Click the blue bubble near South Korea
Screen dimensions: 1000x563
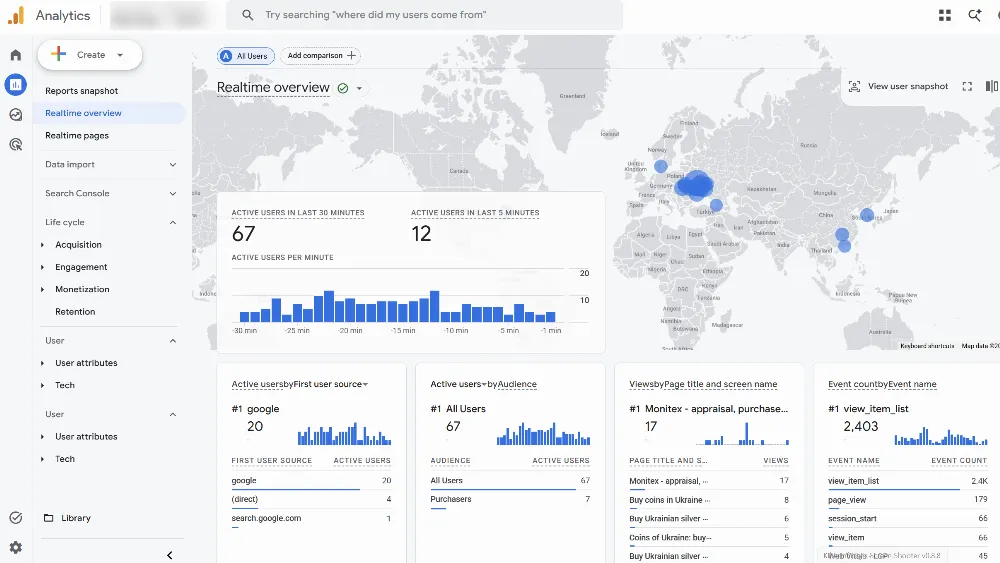[x=867, y=215]
